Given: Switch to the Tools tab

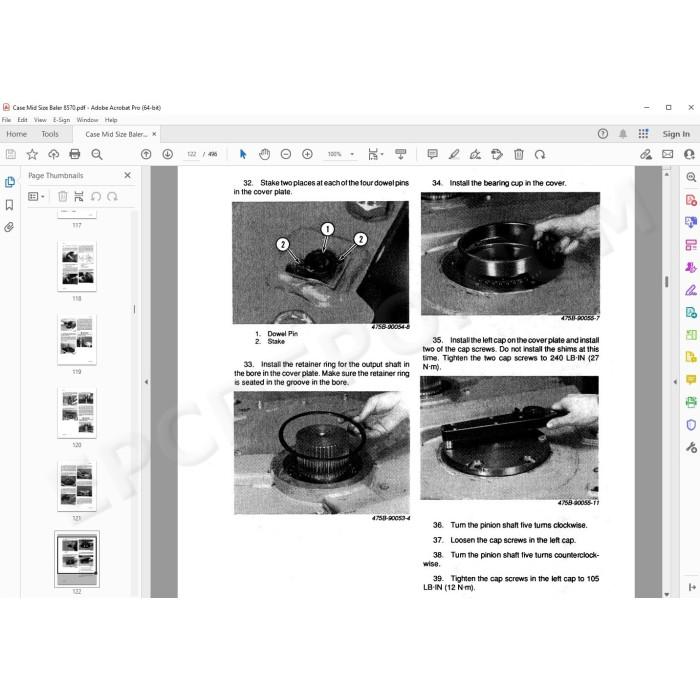Looking at the screenshot, I should [50, 134].
